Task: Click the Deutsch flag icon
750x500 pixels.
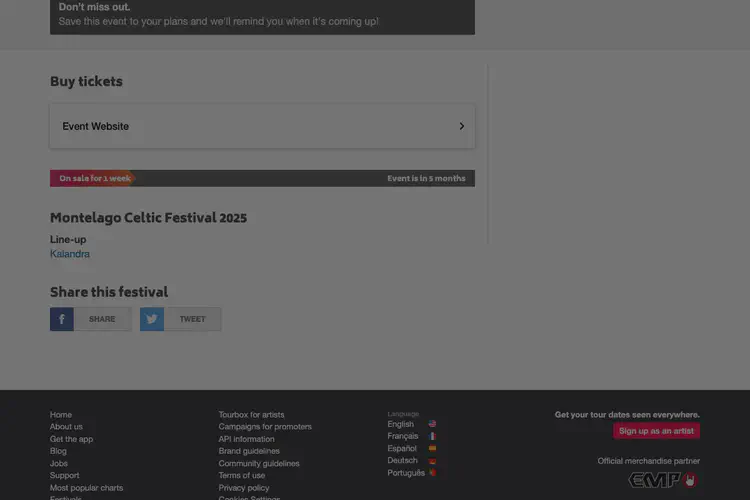Action: [x=432, y=461]
